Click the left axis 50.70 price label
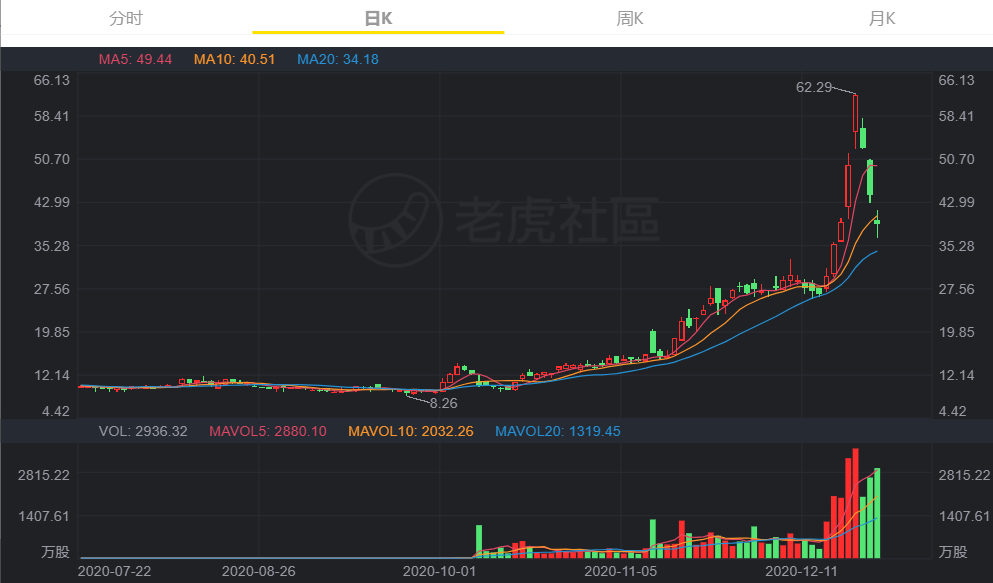 tap(52, 160)
